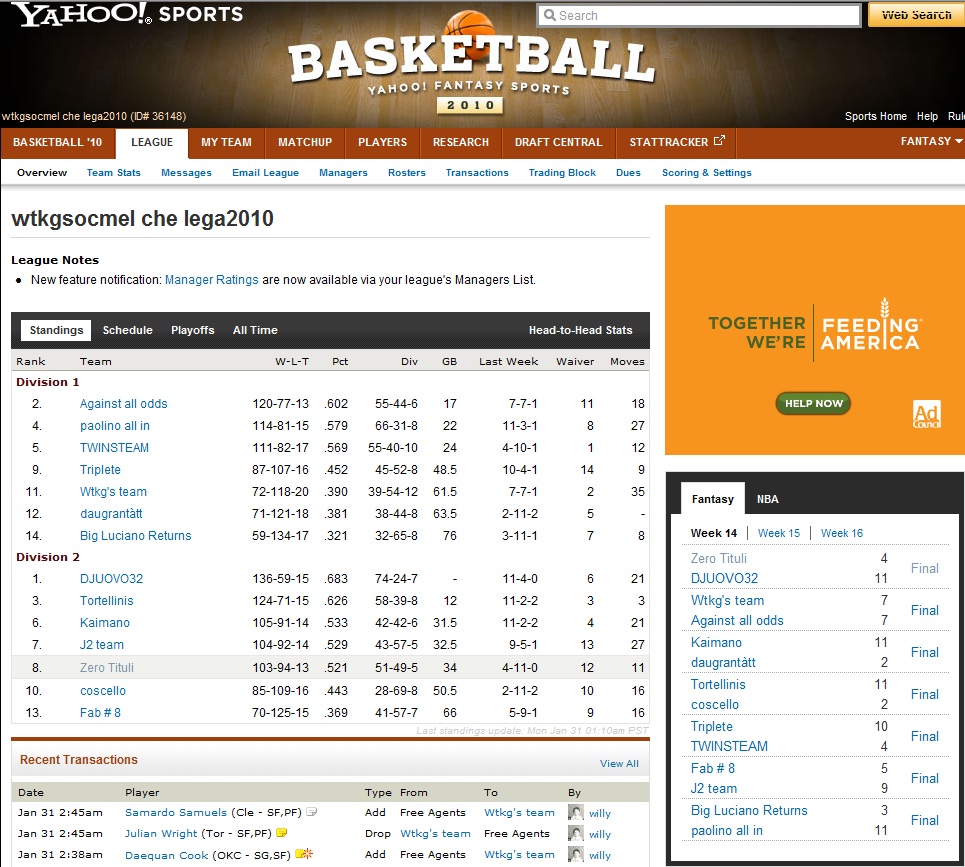The width and height of the screenshot is (965, 867).
Task: Show Week 15 matchups
Action: [778, 533]
